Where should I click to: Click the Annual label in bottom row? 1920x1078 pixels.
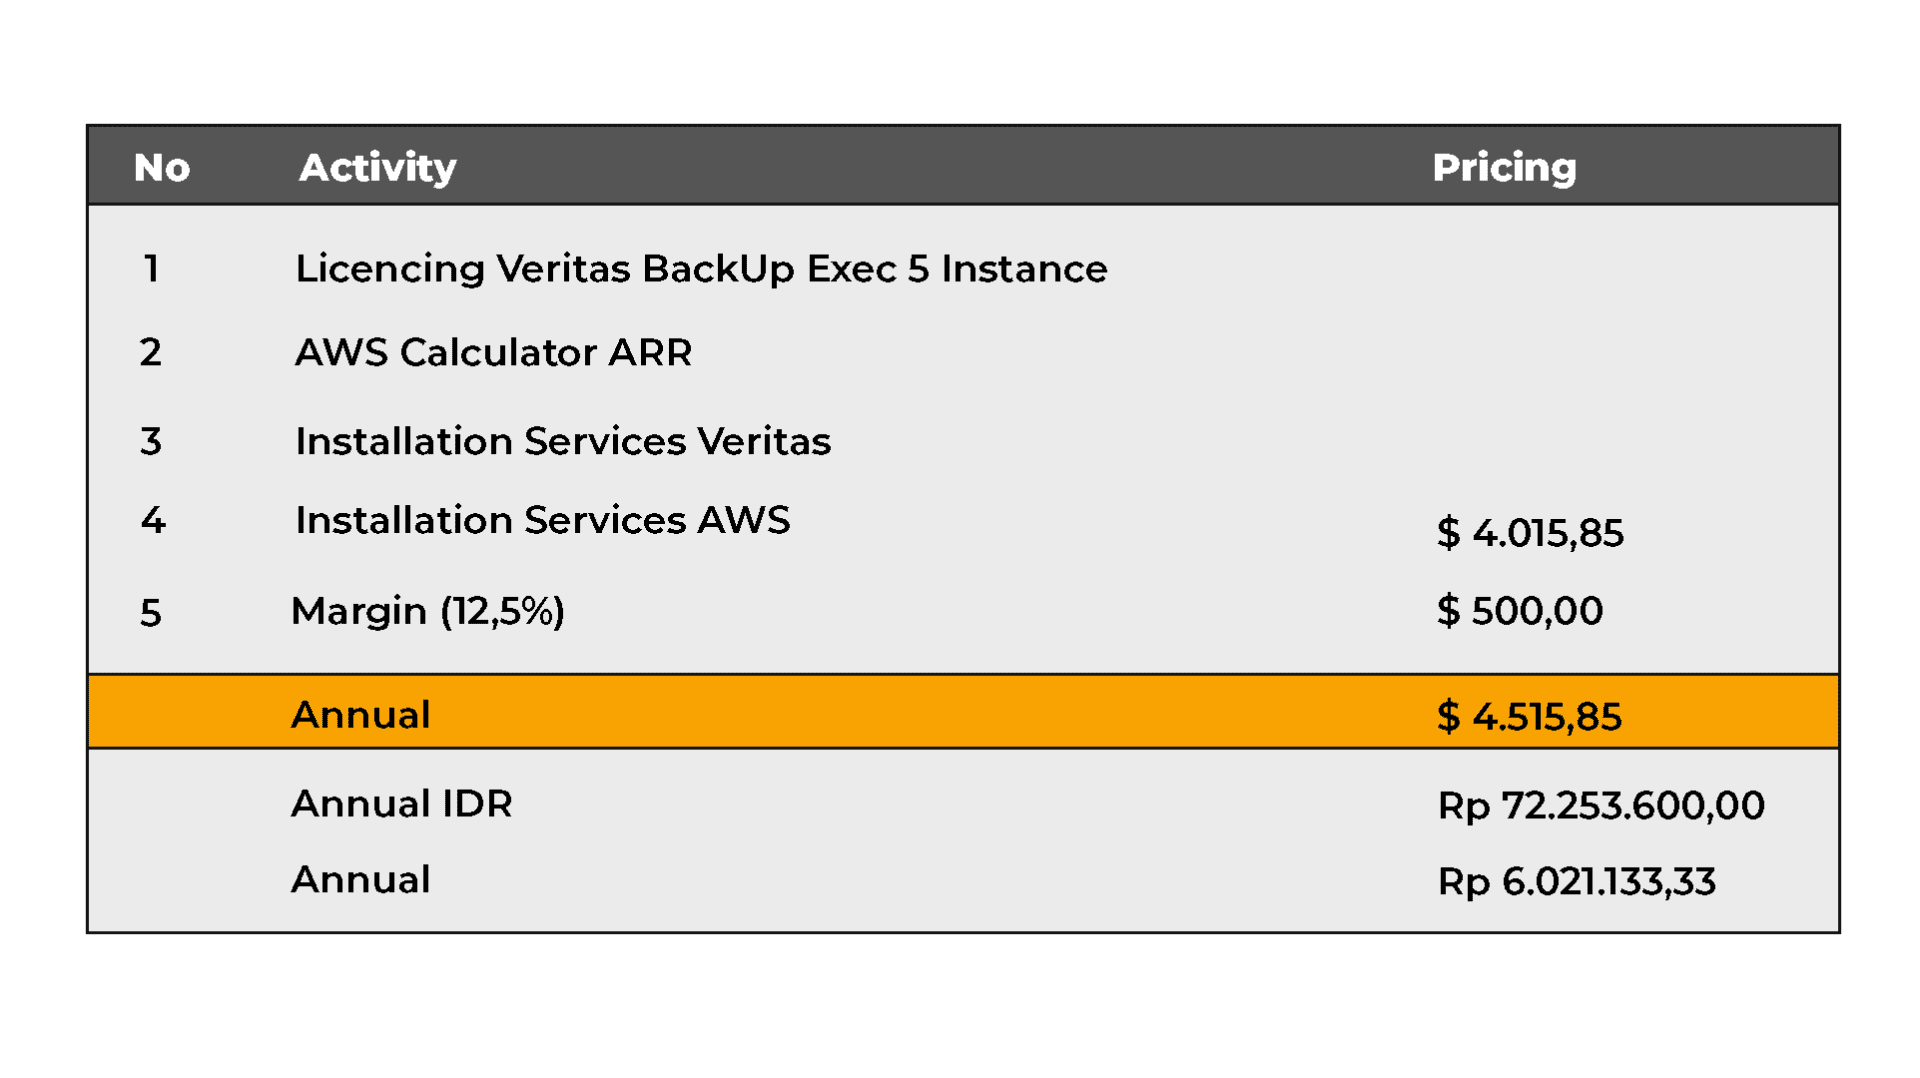(361, 880)
